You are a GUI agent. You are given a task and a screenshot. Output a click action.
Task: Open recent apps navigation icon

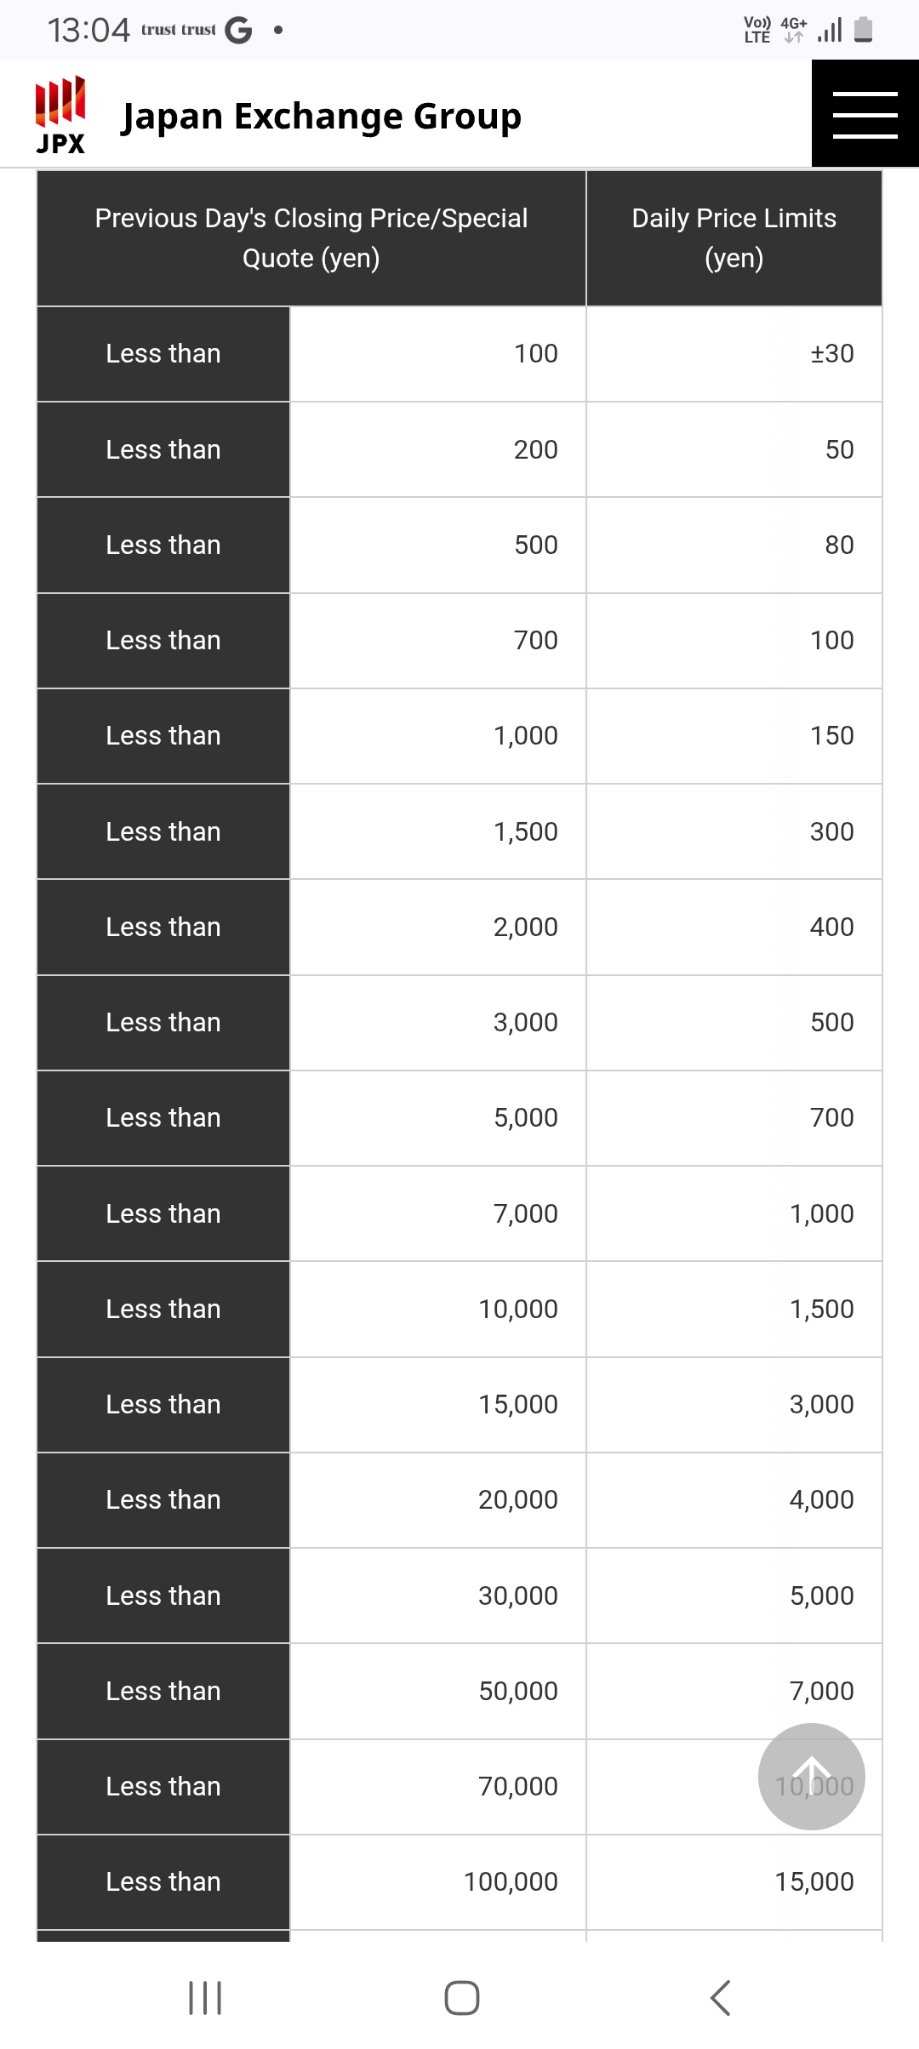(x=205, y=1997)
